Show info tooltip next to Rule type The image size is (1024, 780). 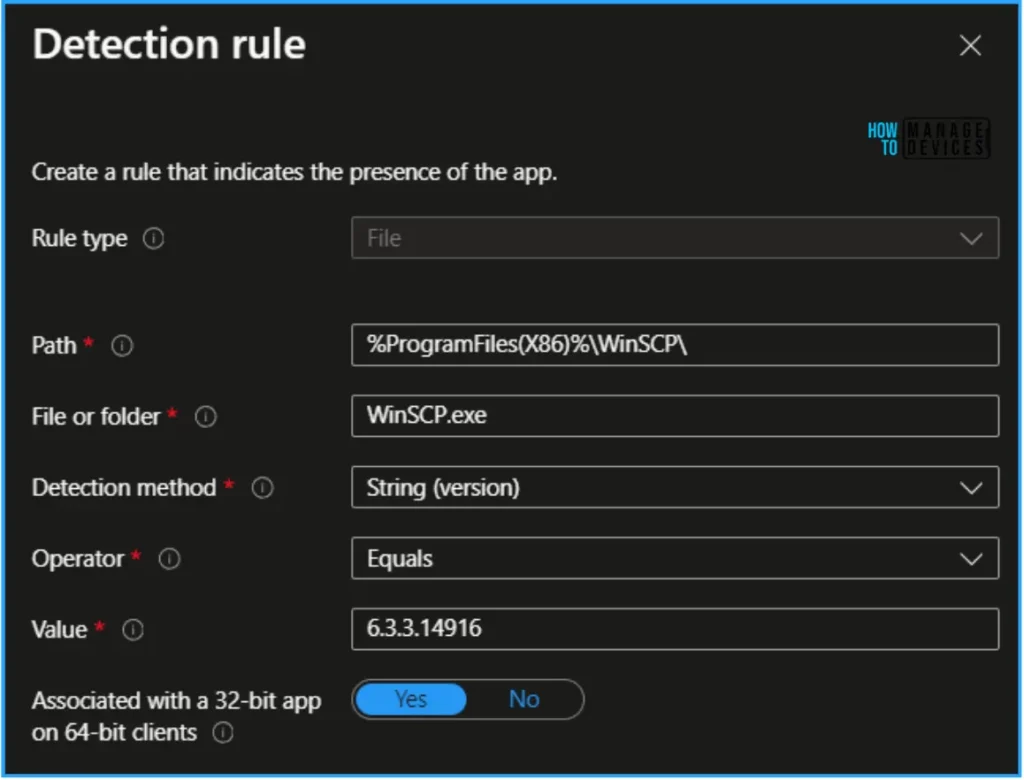pos(153,238)
